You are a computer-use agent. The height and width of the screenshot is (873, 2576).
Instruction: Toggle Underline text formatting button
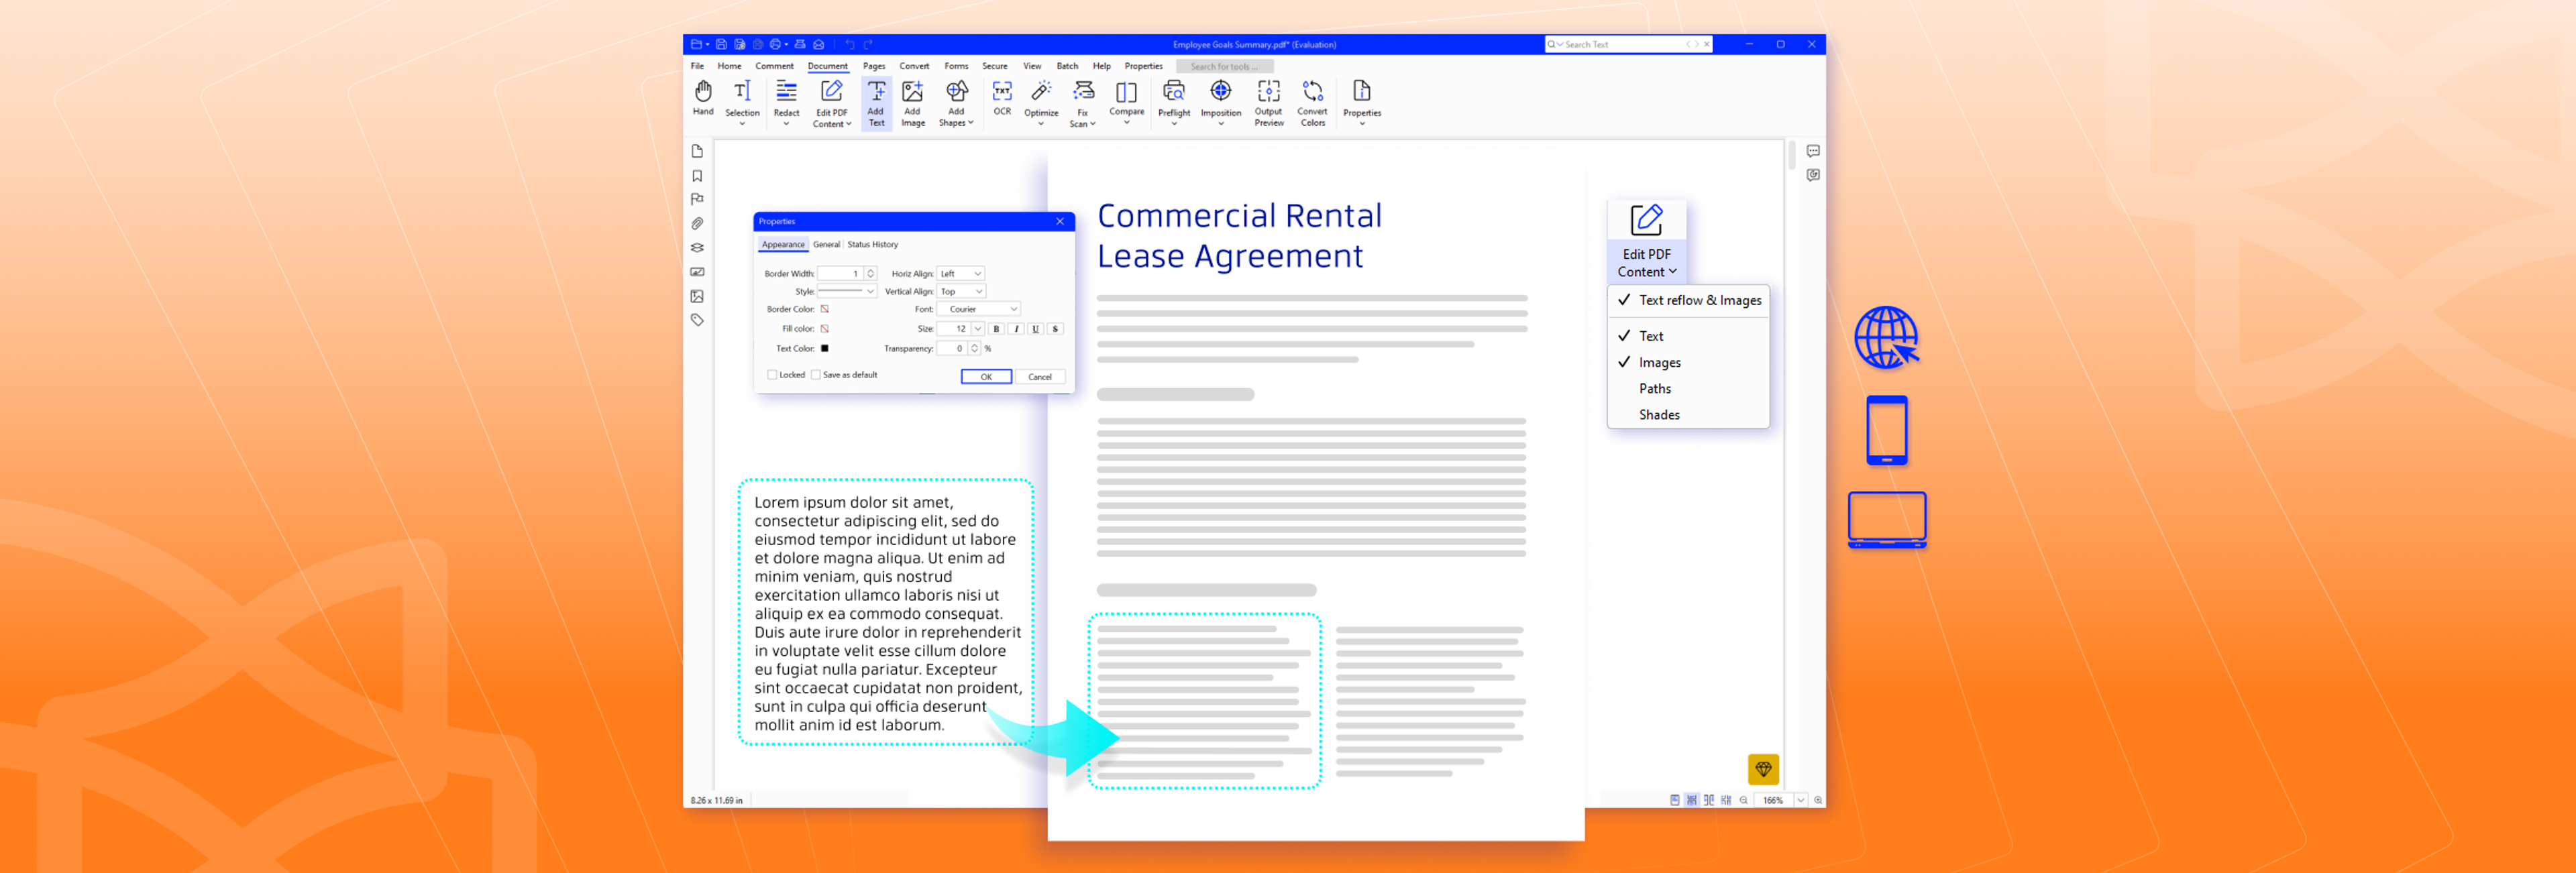[1035, 328]
